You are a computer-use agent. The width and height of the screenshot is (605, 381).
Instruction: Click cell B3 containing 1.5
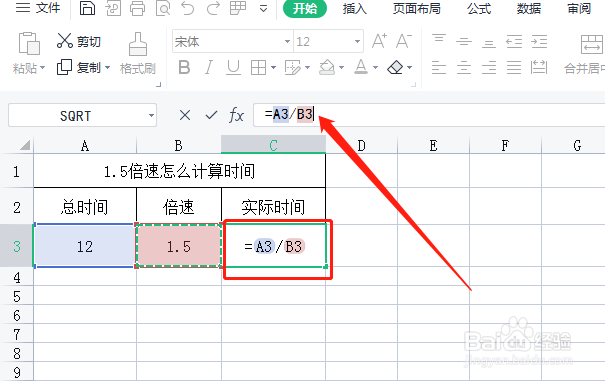click(x=179, y=246)
